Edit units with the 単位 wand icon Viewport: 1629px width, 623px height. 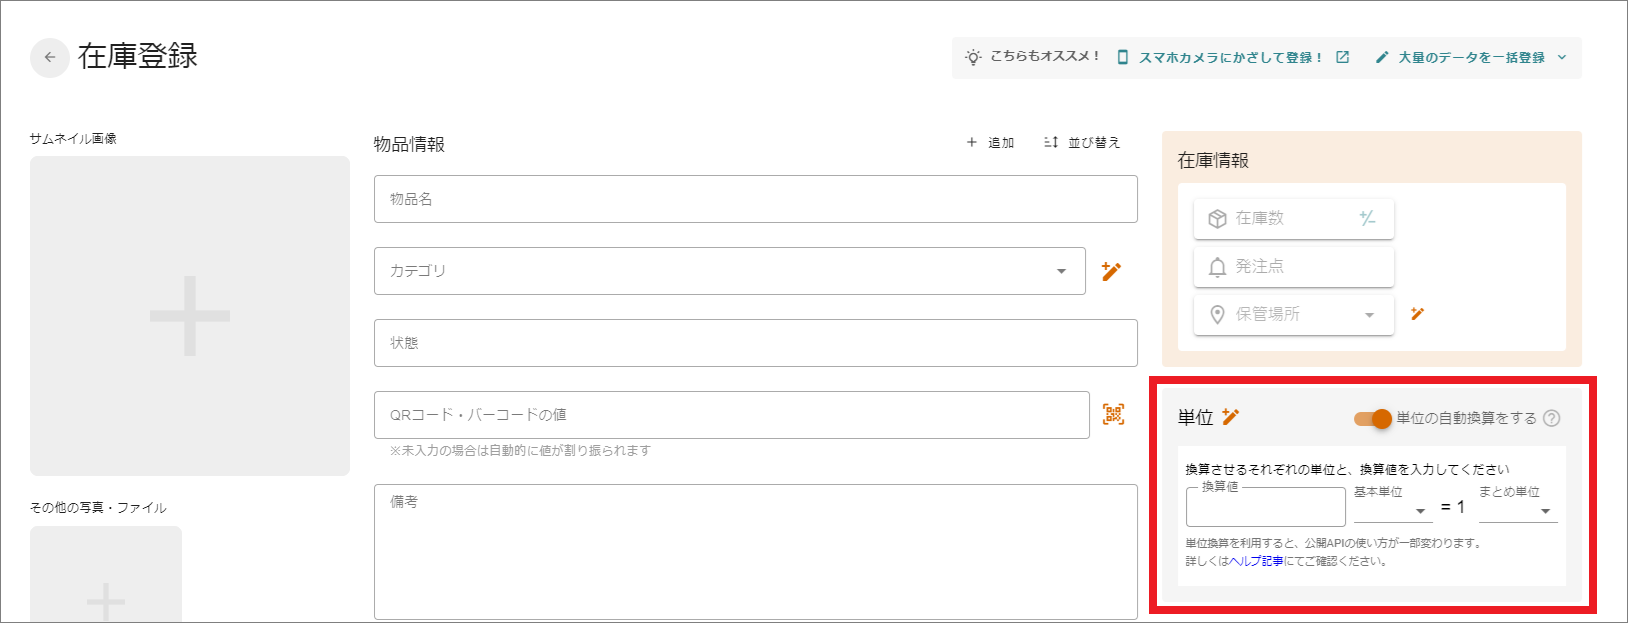coord(1231,417)
